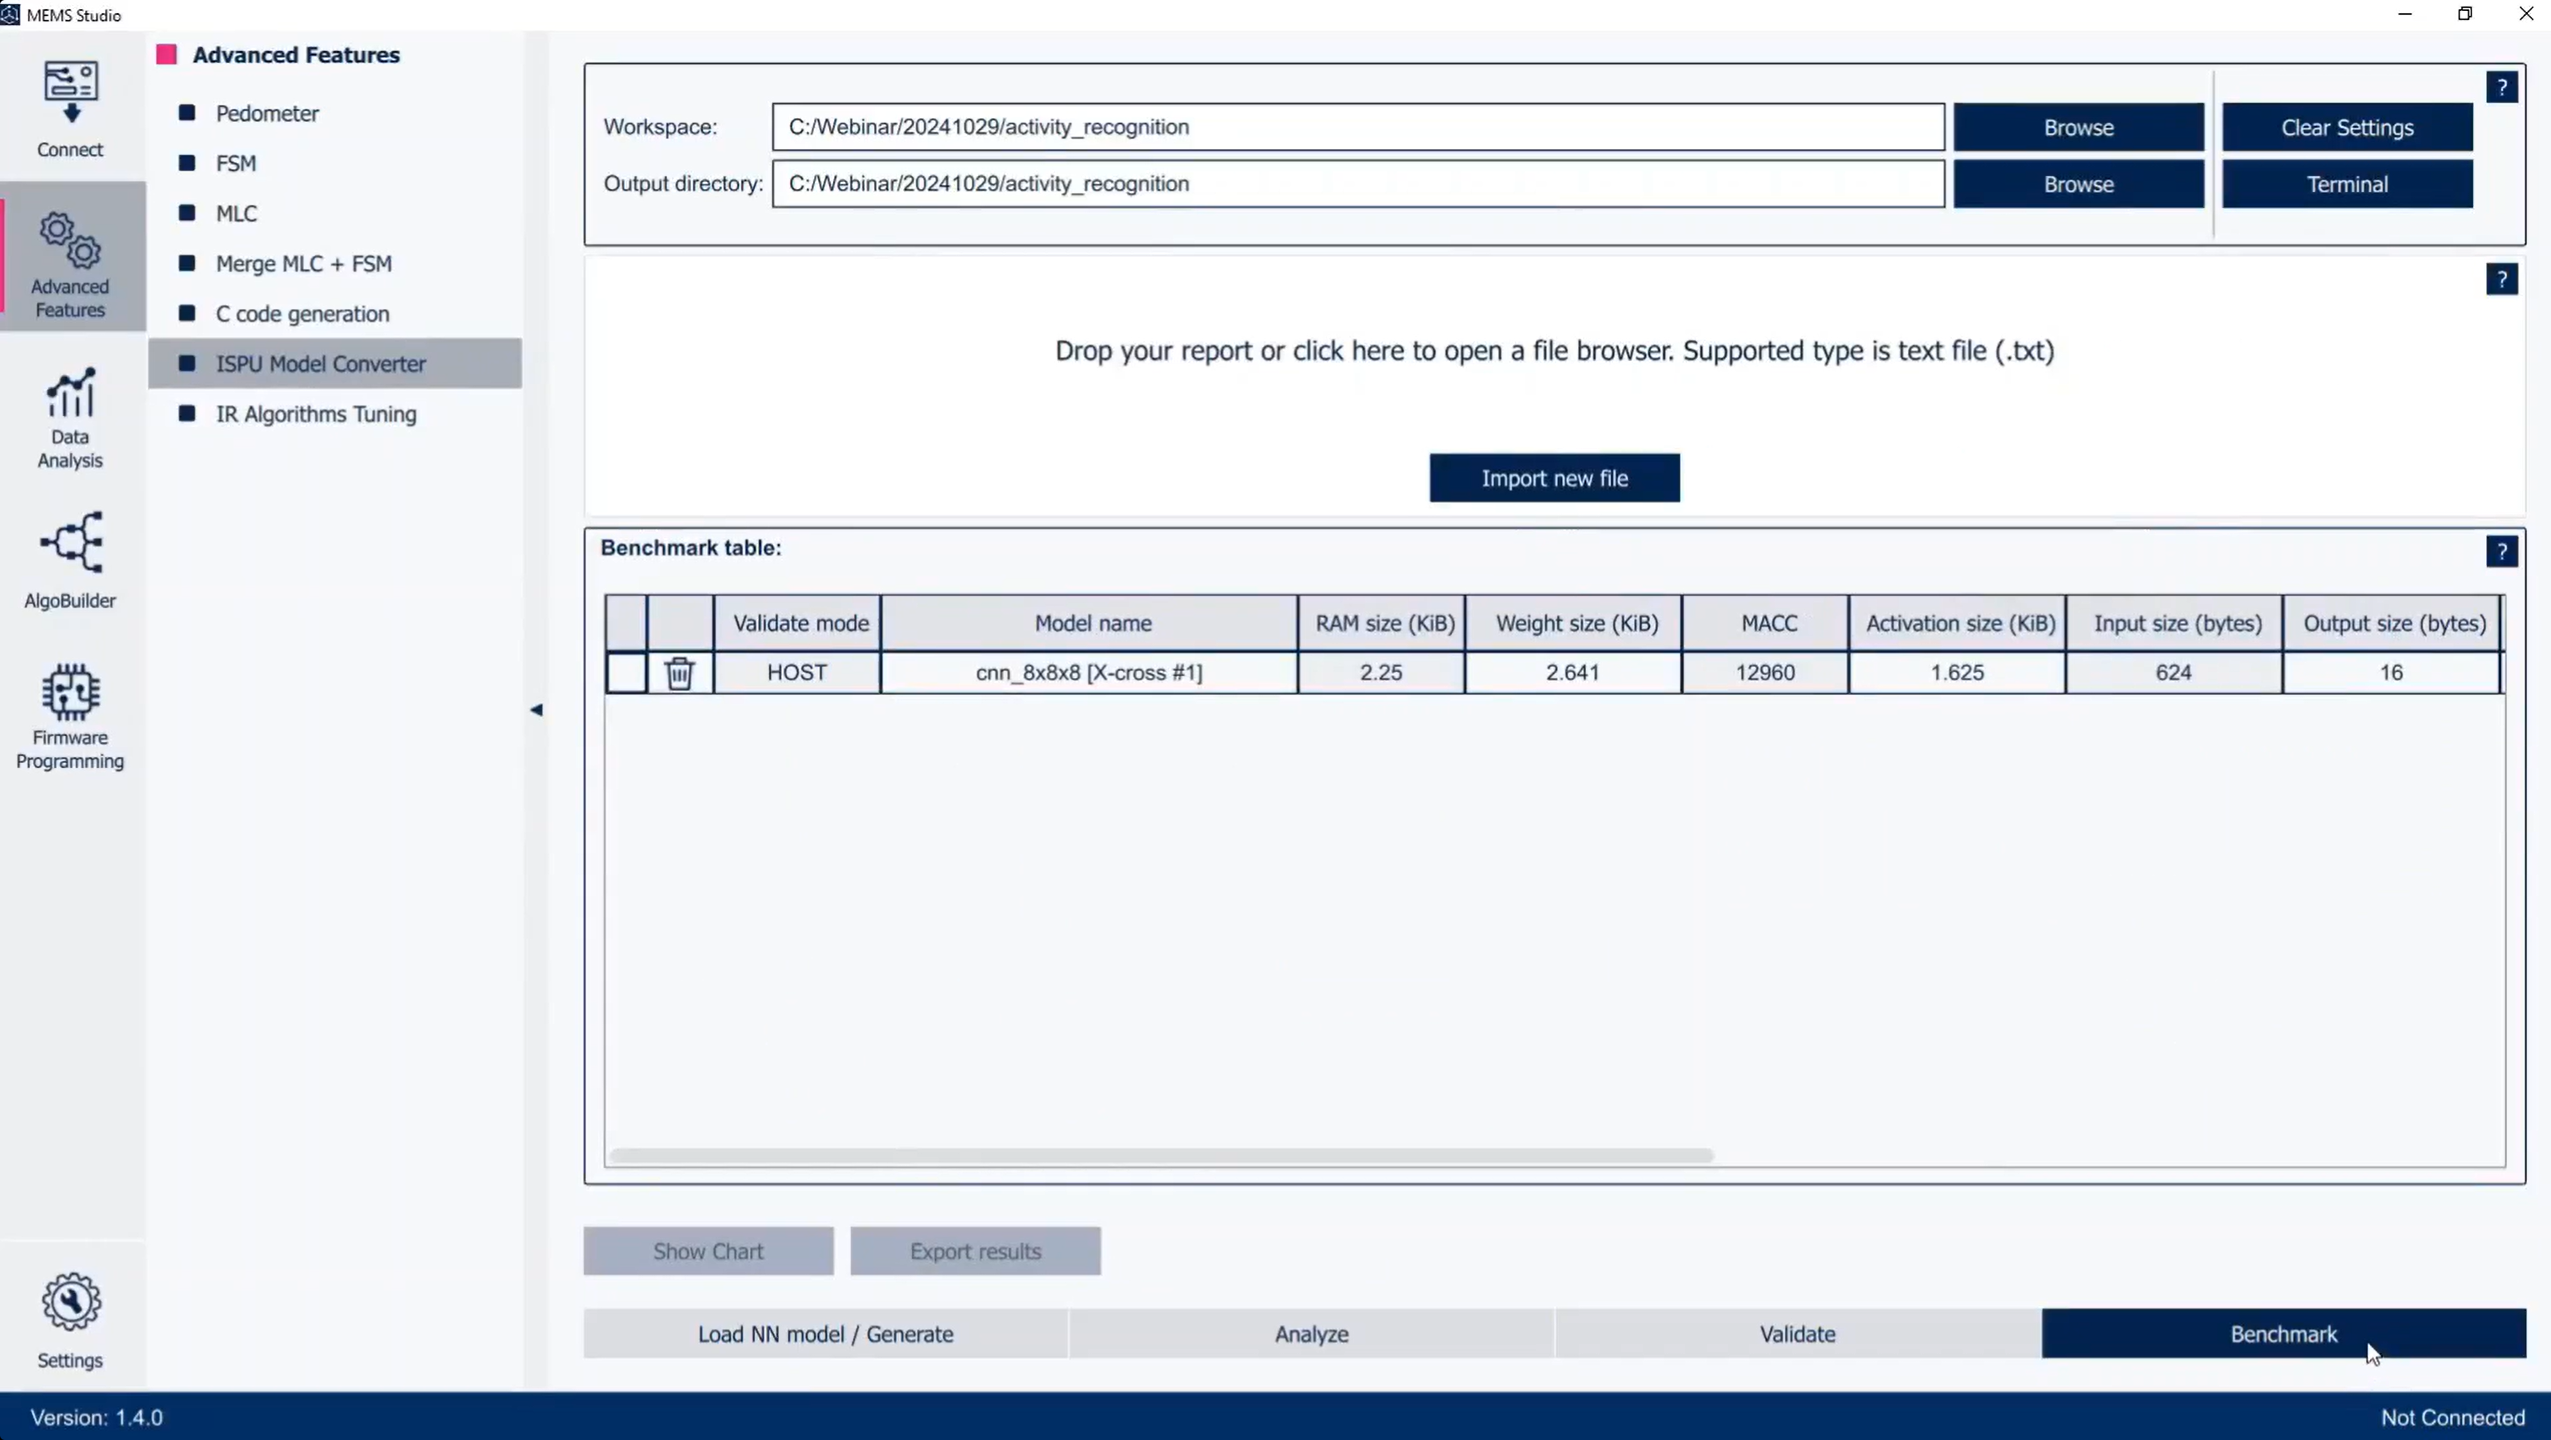
Task: Toggle the Pedometer feature checkbox
Action: [186, 113]
